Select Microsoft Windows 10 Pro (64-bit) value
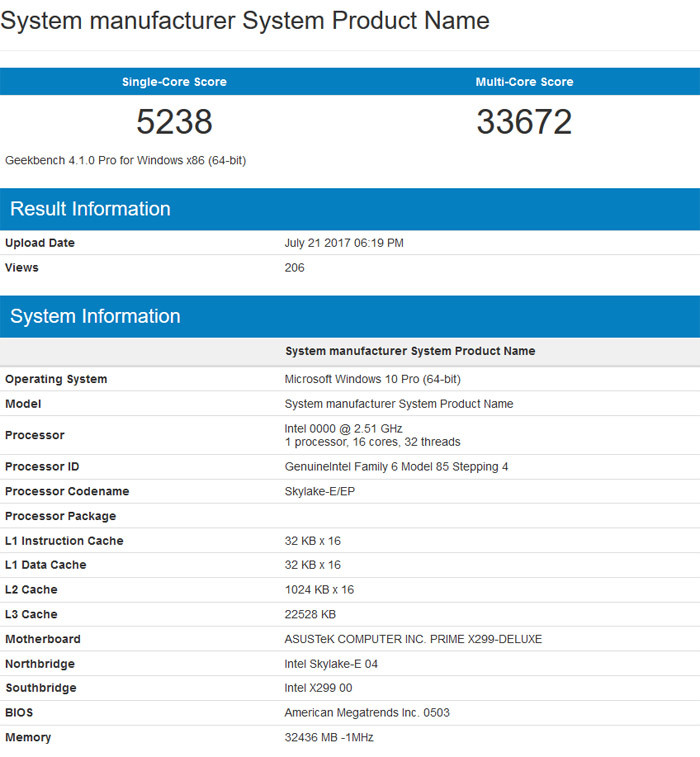700x757 pixels. [373, 379]
